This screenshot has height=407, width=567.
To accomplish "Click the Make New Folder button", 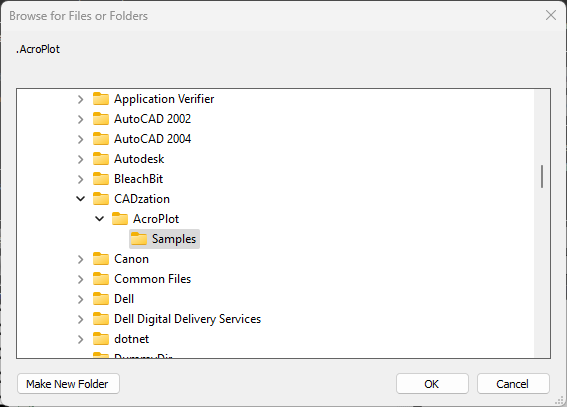I will click(68, 384).
